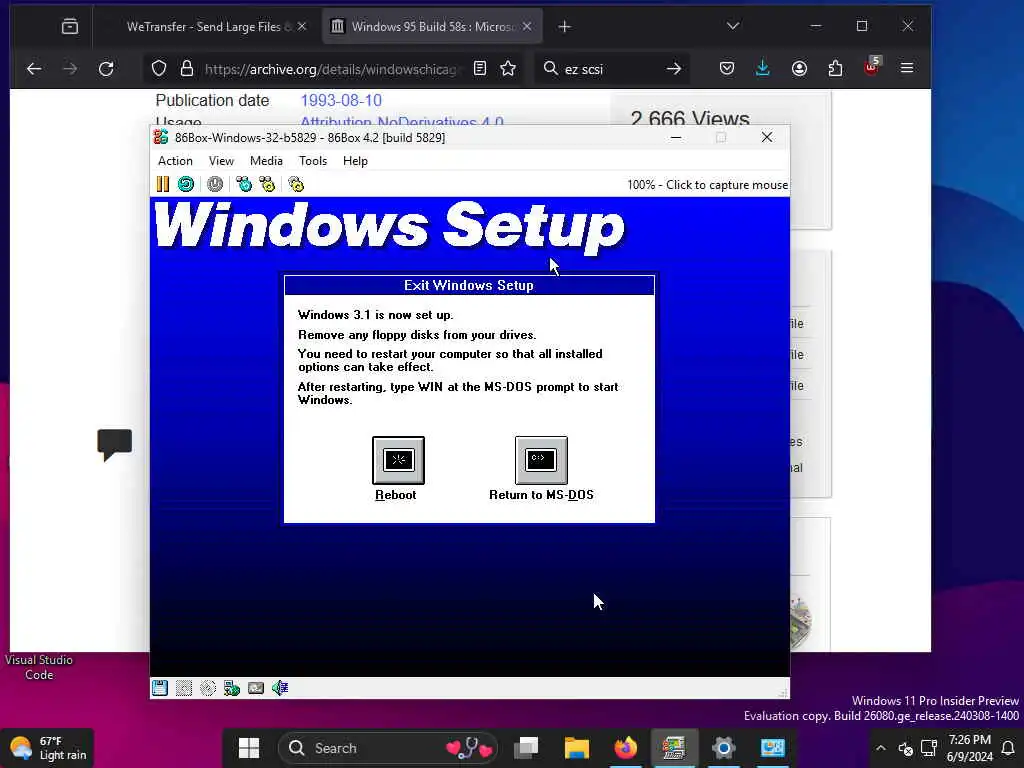Viewport: 1024px width, 768px height.
Task: Expand the list all tabs chevron
Action: [x=733, y=26]
